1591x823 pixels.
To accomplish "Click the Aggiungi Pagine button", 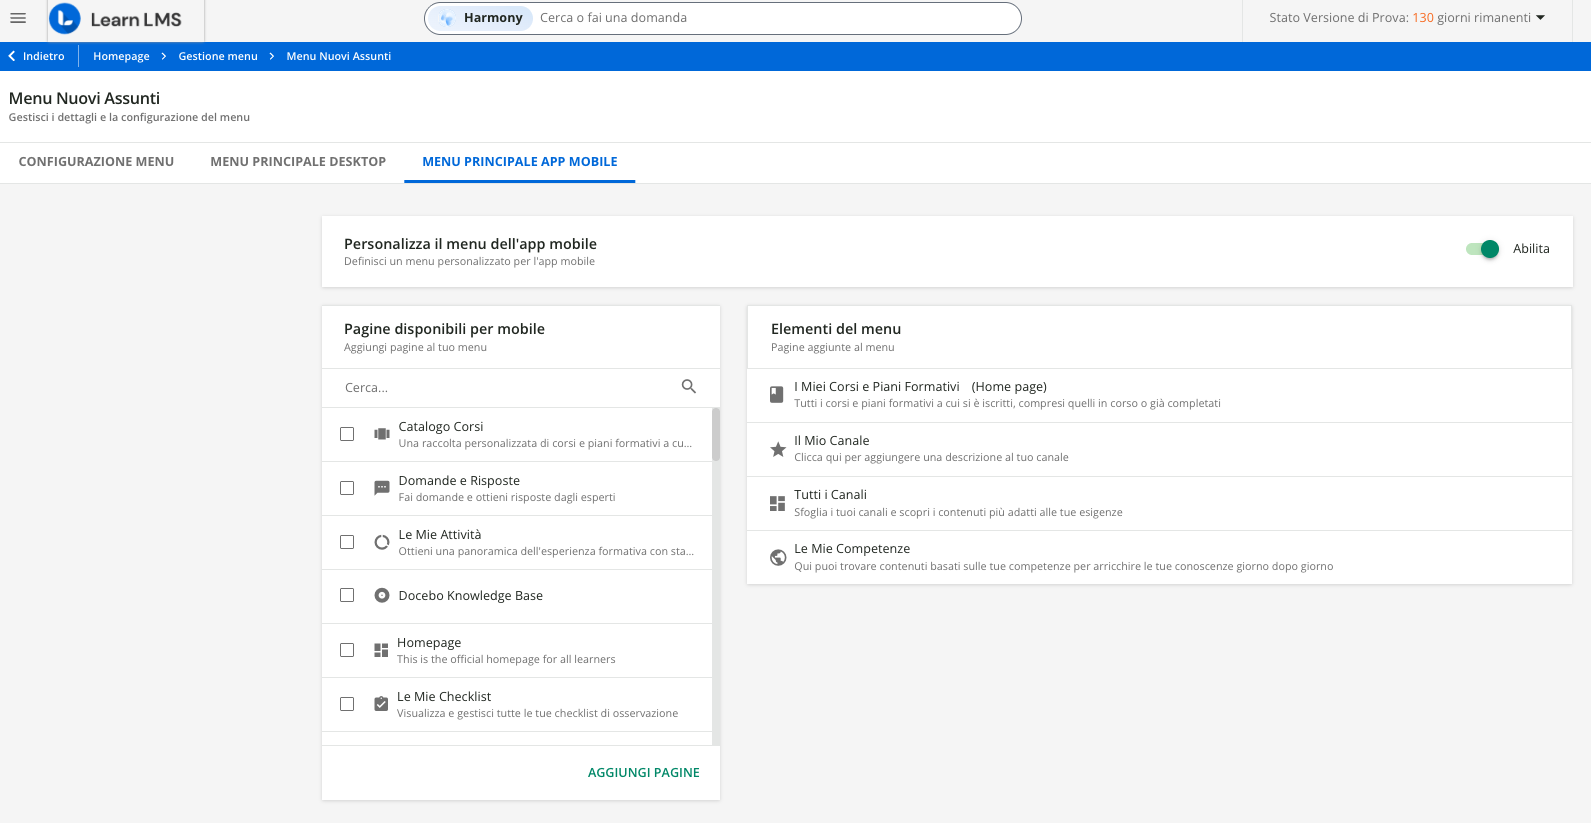I will click(643, 773).
